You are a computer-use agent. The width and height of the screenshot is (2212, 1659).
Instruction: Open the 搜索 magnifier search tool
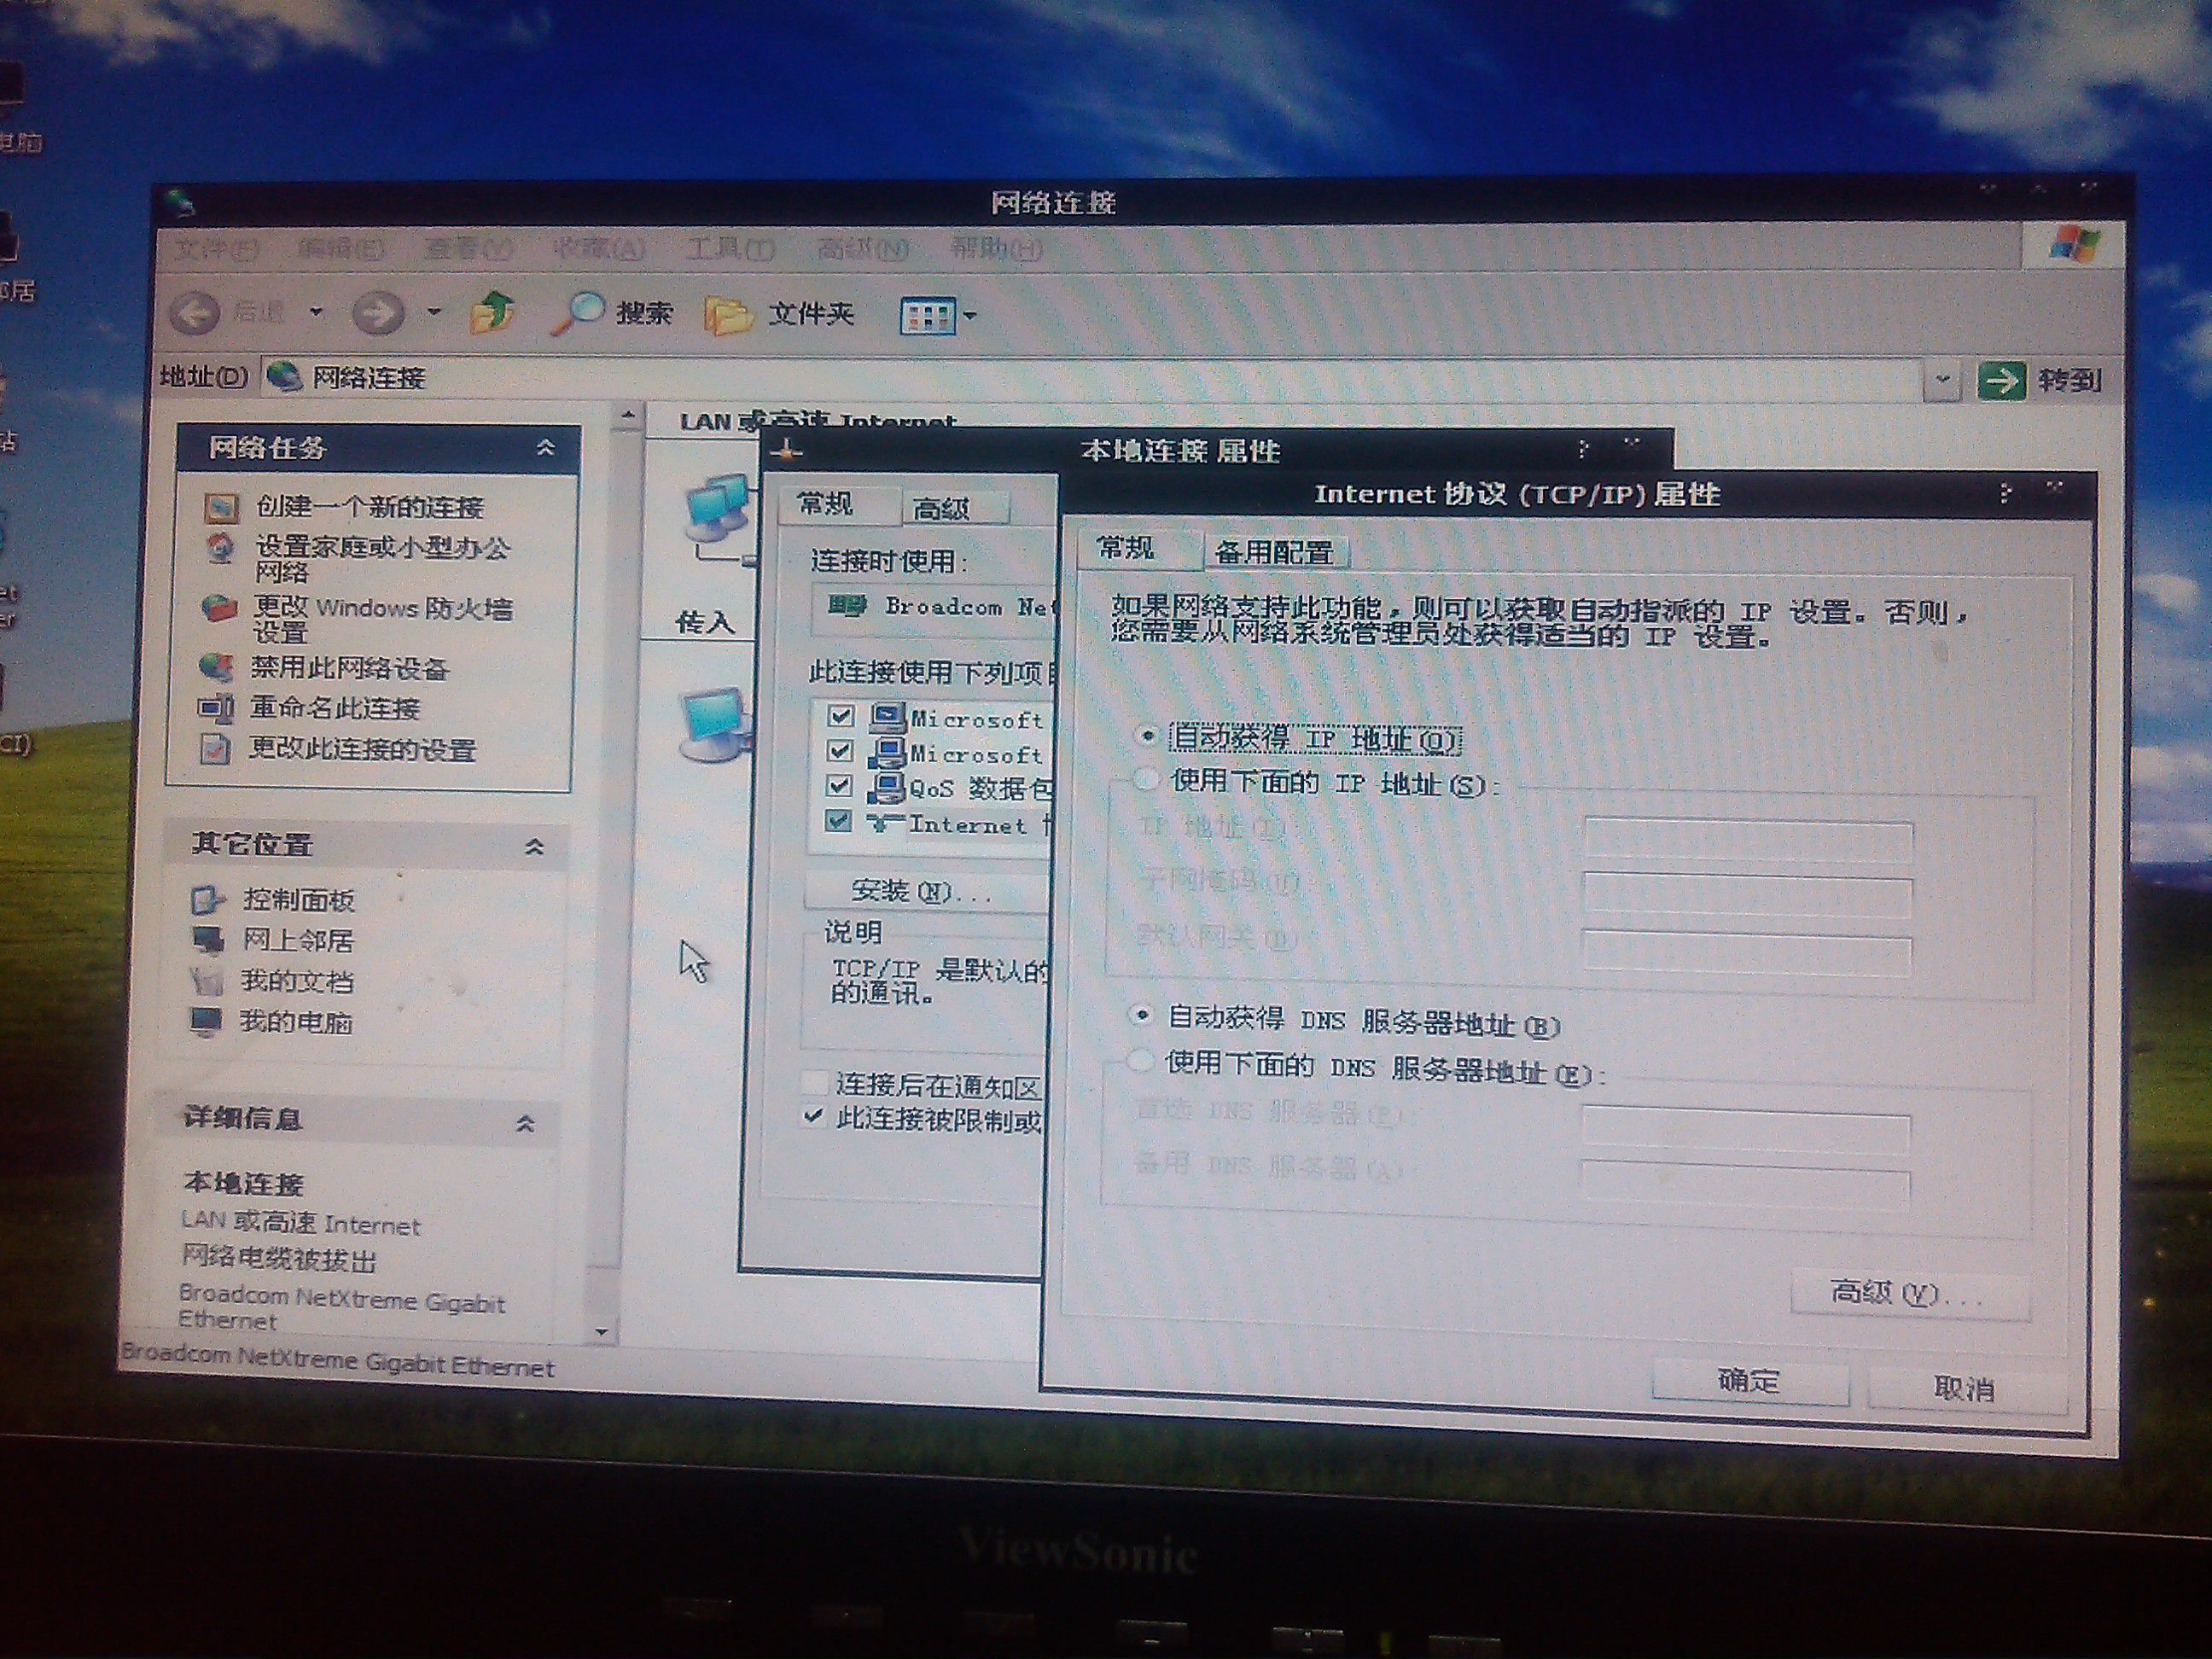579,314
